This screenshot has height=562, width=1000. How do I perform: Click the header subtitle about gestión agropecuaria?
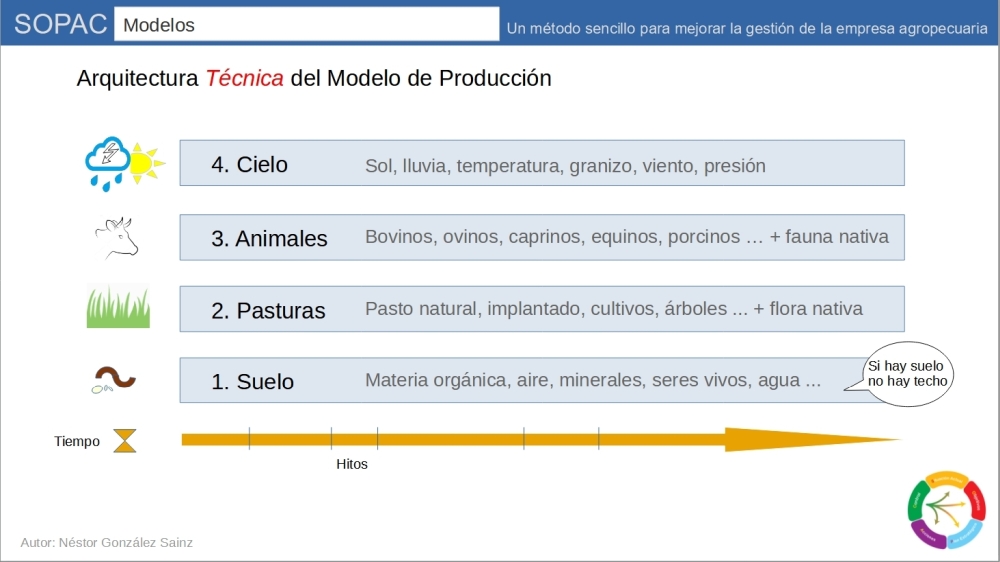click(x=747, y=28)
